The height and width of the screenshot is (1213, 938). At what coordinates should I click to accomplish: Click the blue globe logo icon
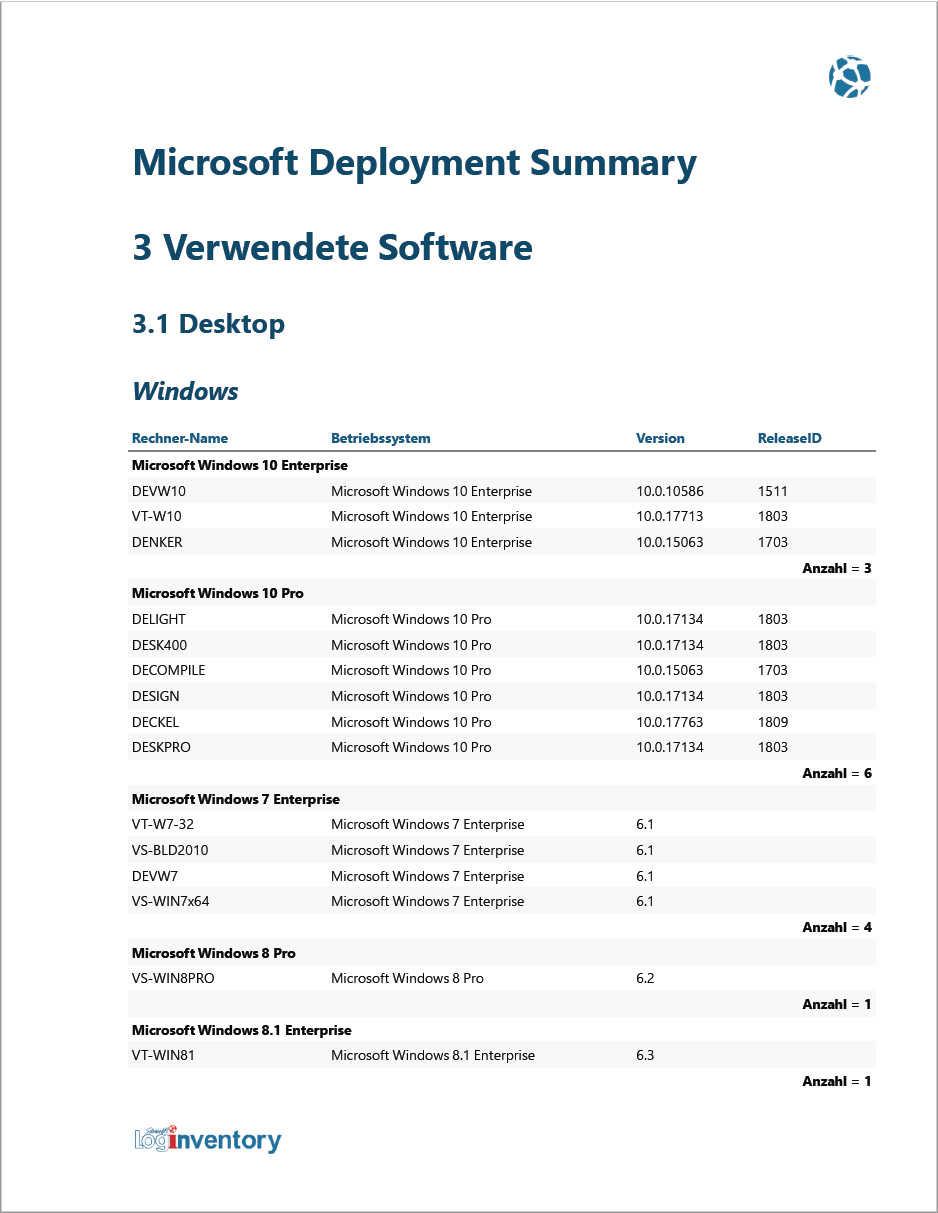coord(850,77)
